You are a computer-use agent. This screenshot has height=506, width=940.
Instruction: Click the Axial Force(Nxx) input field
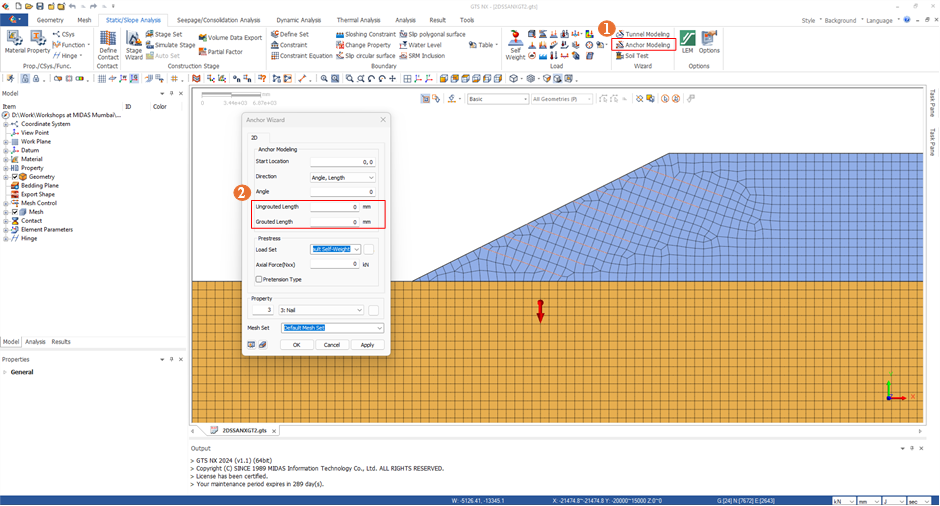(x=335, y=264)
